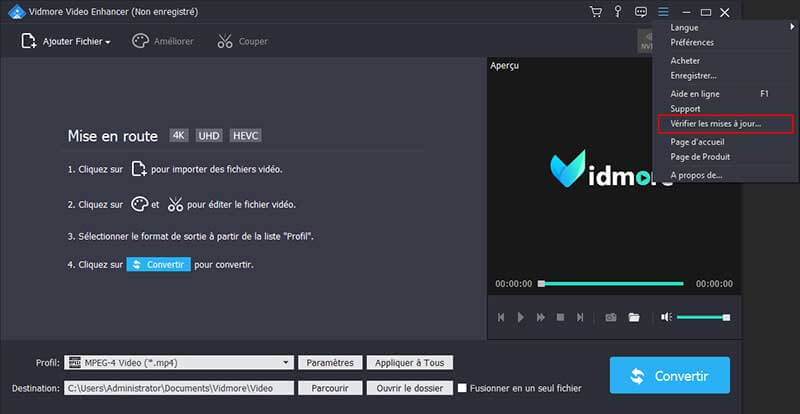The height and width of the screenshot is (414, 800).
Task: Enable Fusionner en un seul fichier
Action: coord(462,388)
